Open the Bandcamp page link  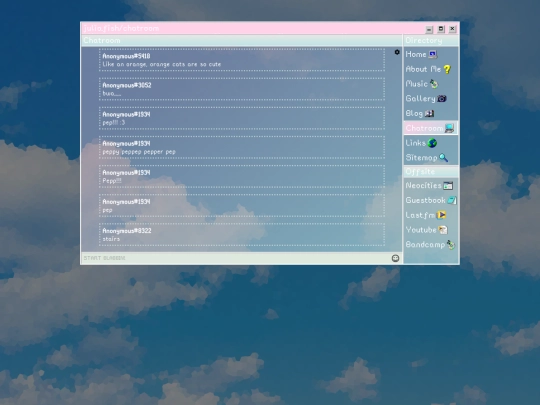(x=425, y=245)
